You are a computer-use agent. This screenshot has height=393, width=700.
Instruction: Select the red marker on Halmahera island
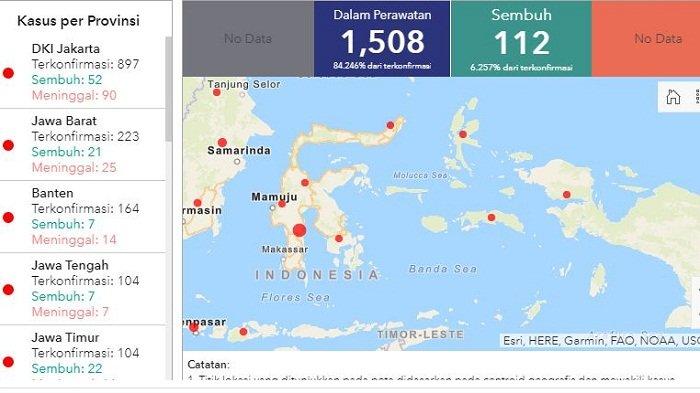pyautogui.click(x=463, y=134)
